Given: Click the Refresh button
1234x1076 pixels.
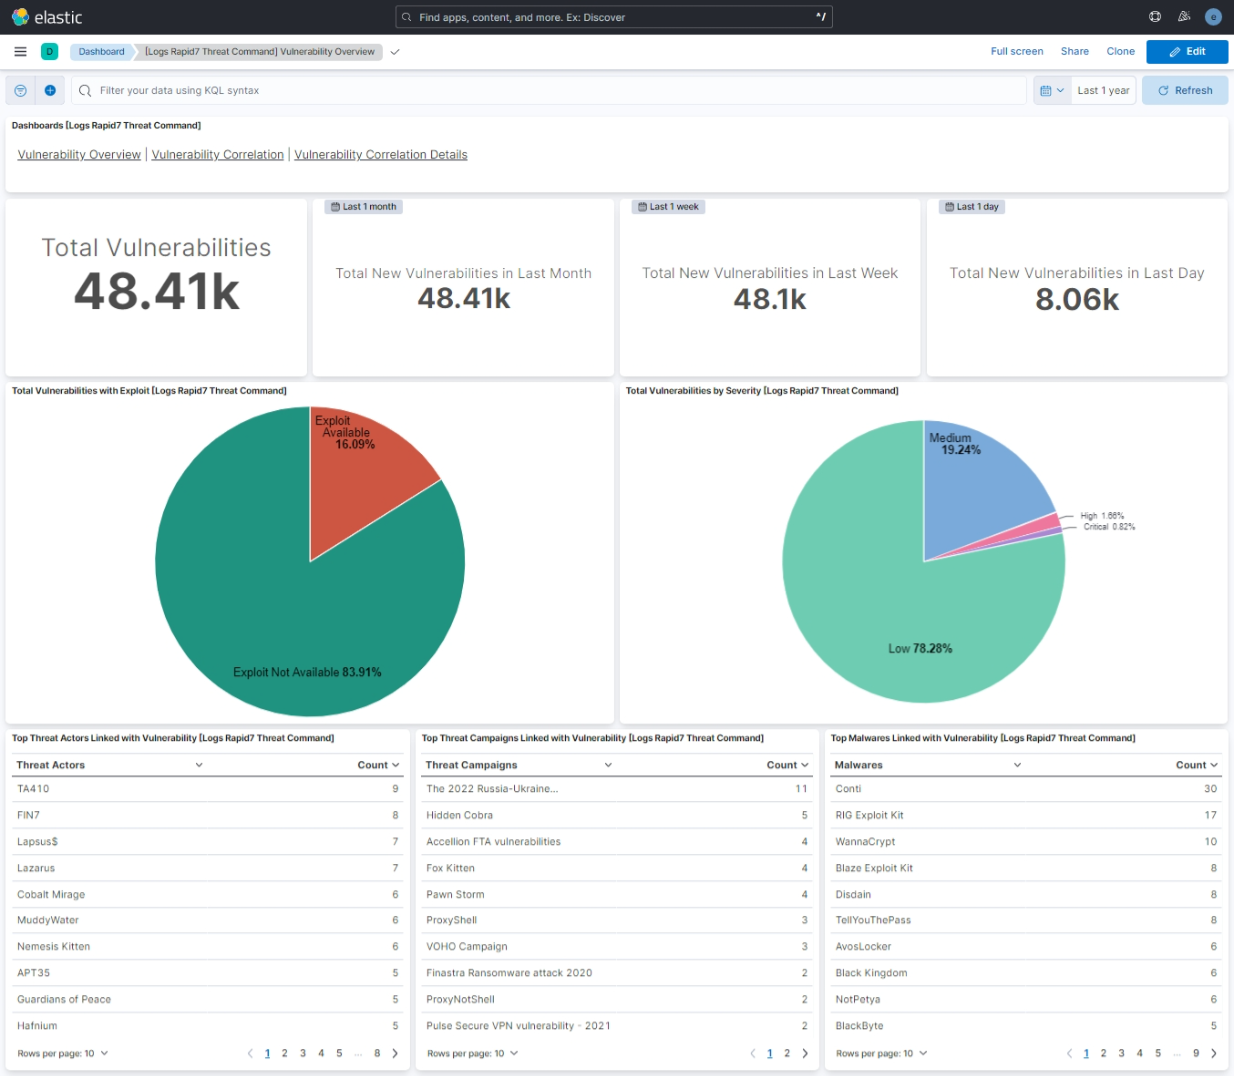Looking at the screenshot, I should [1184, 90].
